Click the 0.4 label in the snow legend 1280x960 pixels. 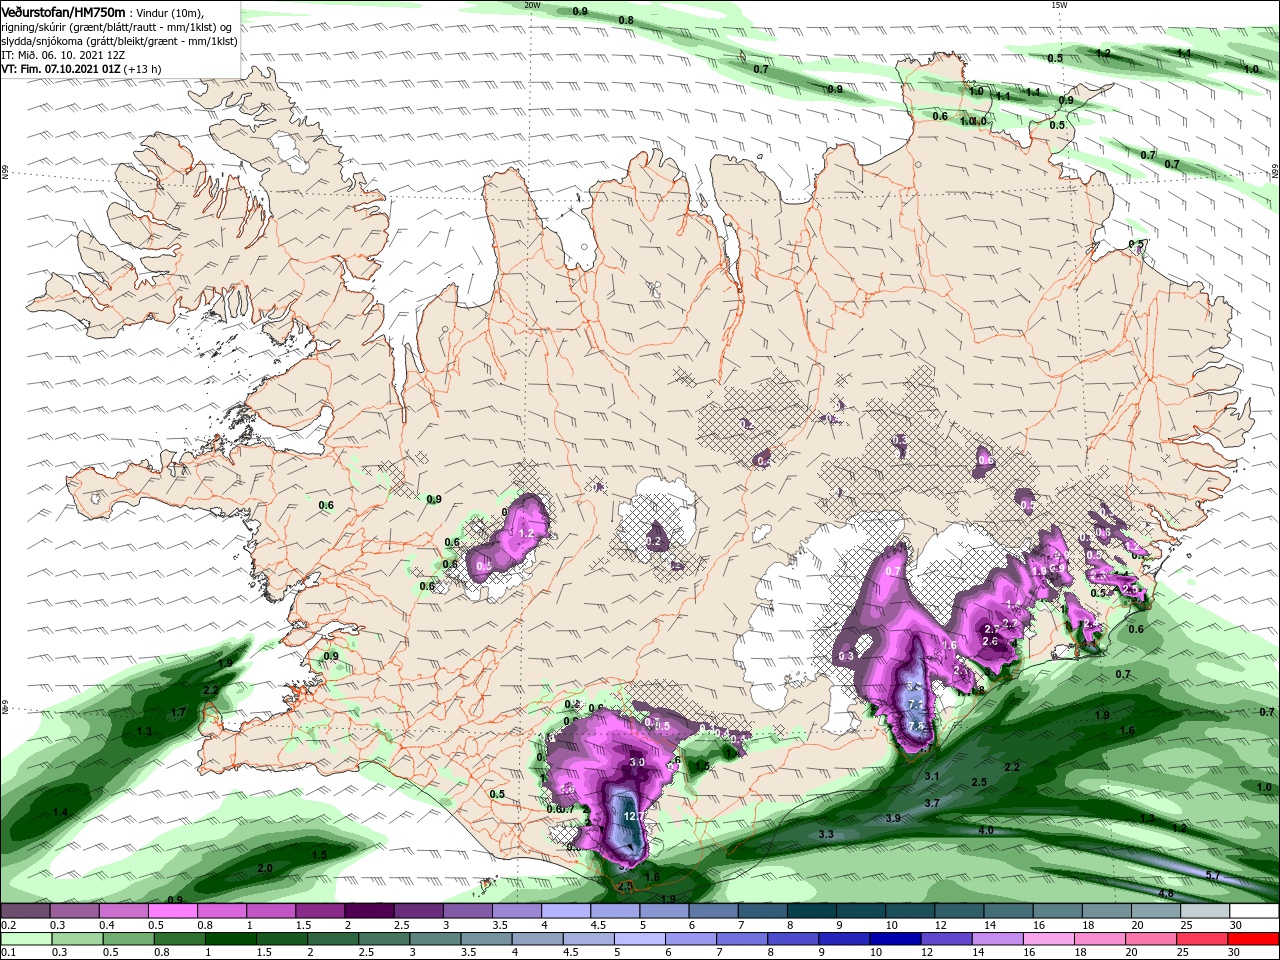point(106,925)
